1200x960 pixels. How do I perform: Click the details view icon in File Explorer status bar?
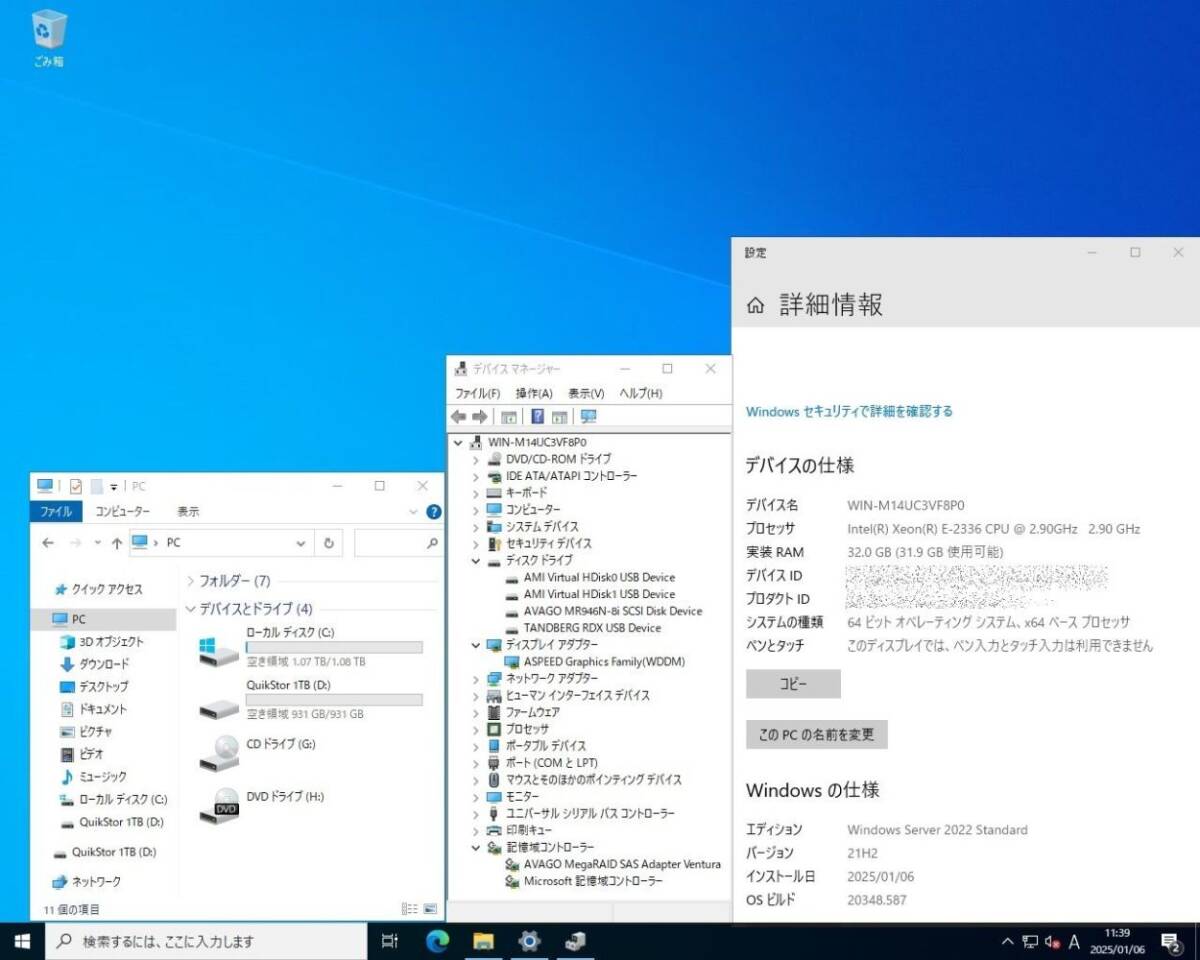point(409,909)
